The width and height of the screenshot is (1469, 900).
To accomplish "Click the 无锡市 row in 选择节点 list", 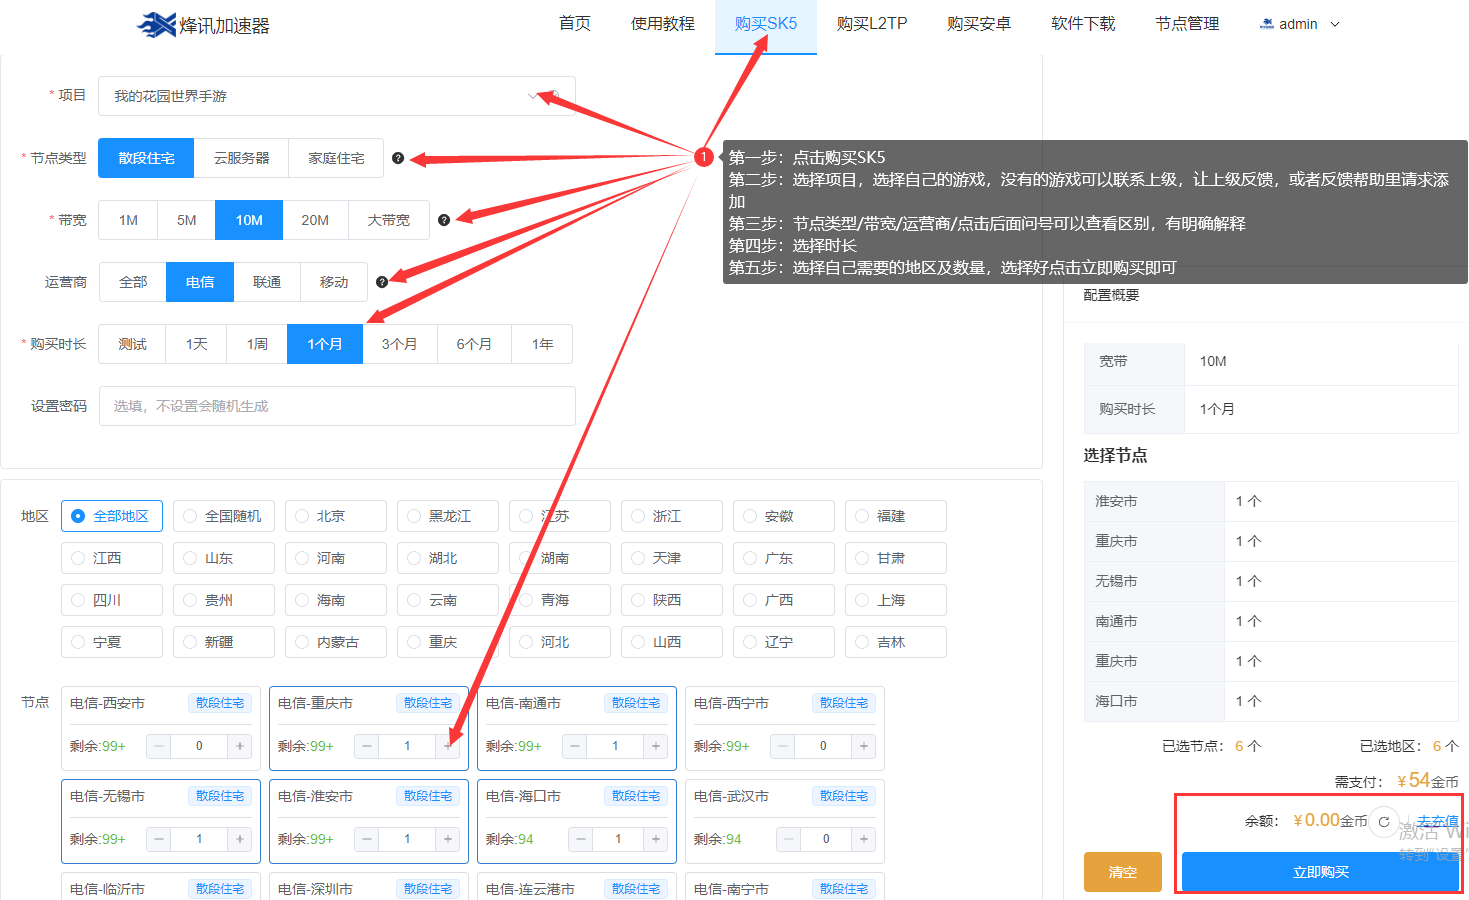I will tap(1271, 581).
